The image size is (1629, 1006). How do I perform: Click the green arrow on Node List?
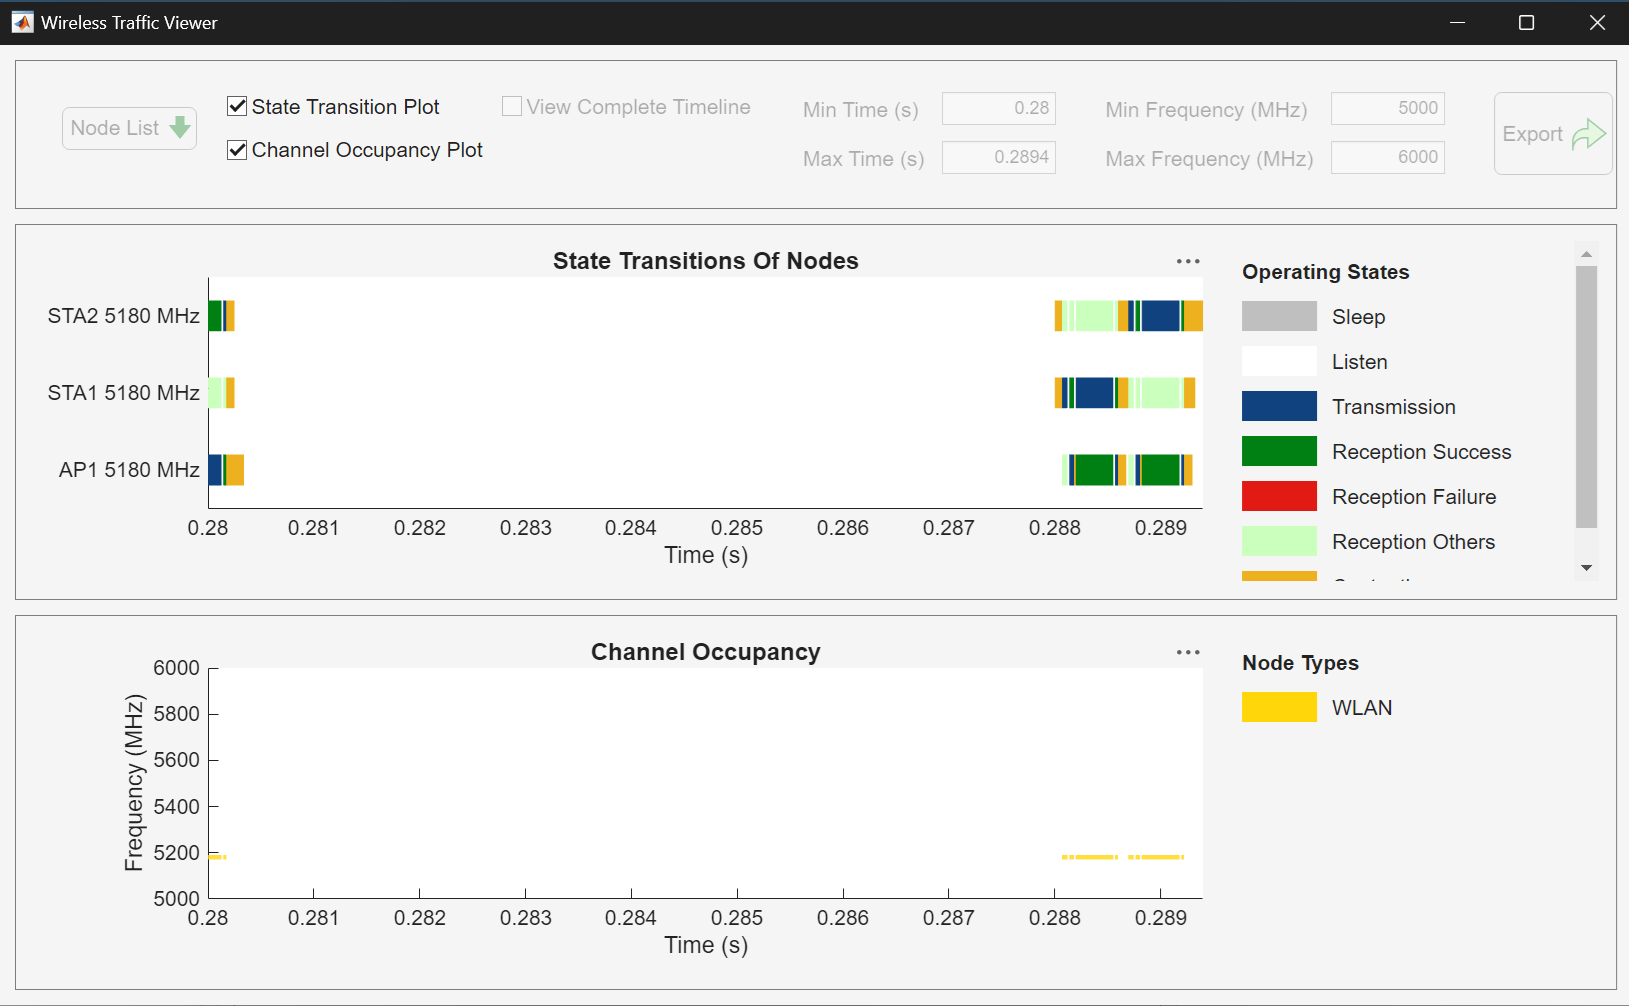pyautogui.click(x=180, y=128)
